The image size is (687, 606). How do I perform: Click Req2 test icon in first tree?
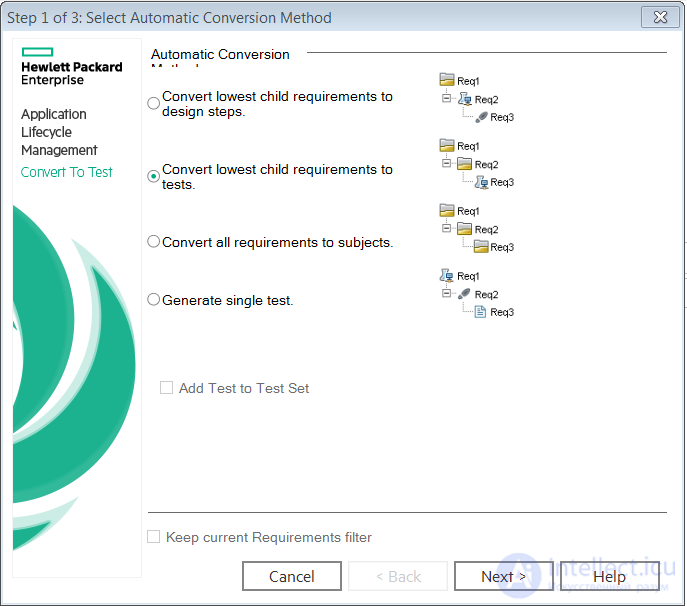pyautogui.click(x=465, y=99)
